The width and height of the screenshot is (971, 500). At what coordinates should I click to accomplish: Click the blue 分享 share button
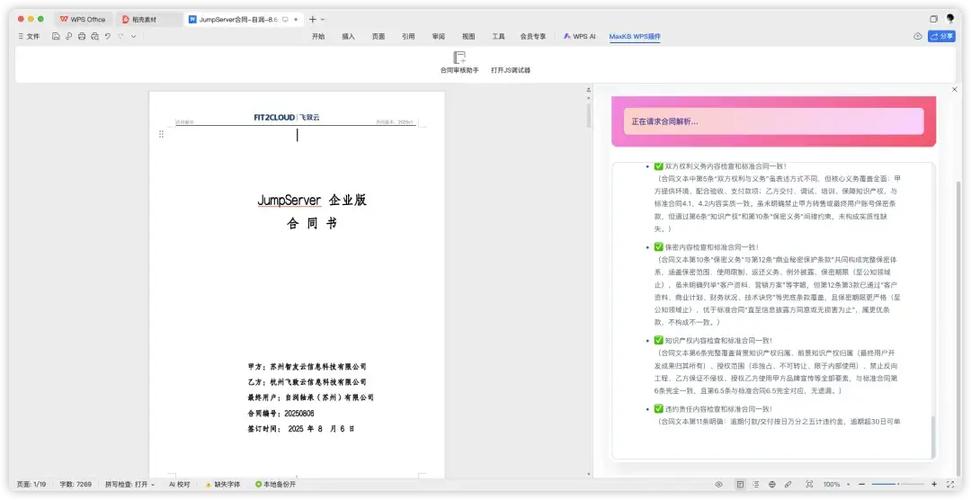941,37
